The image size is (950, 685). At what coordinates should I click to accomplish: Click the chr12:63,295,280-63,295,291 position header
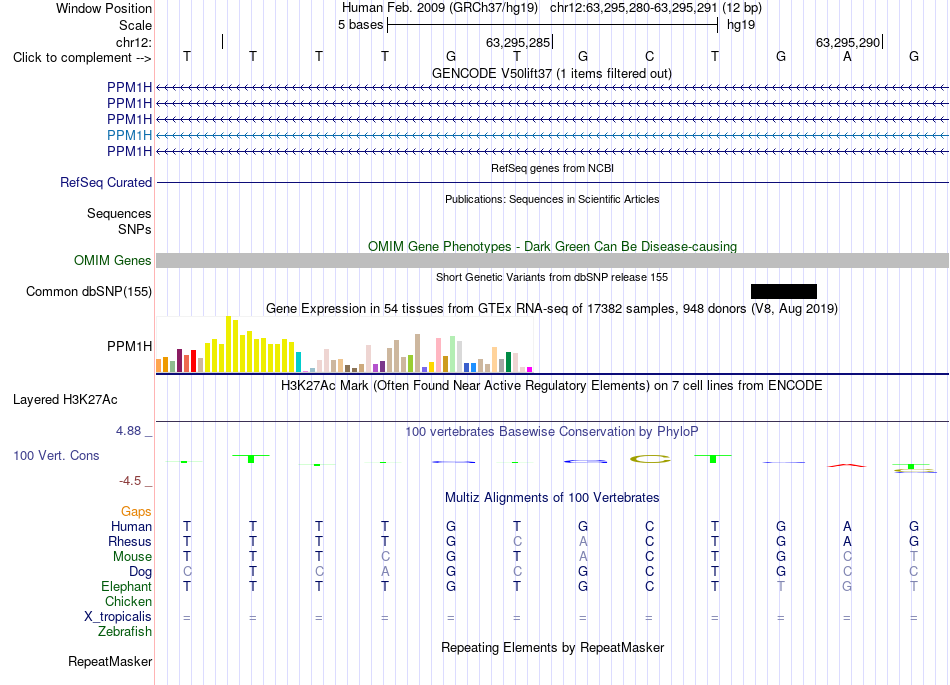coord(633,8)
